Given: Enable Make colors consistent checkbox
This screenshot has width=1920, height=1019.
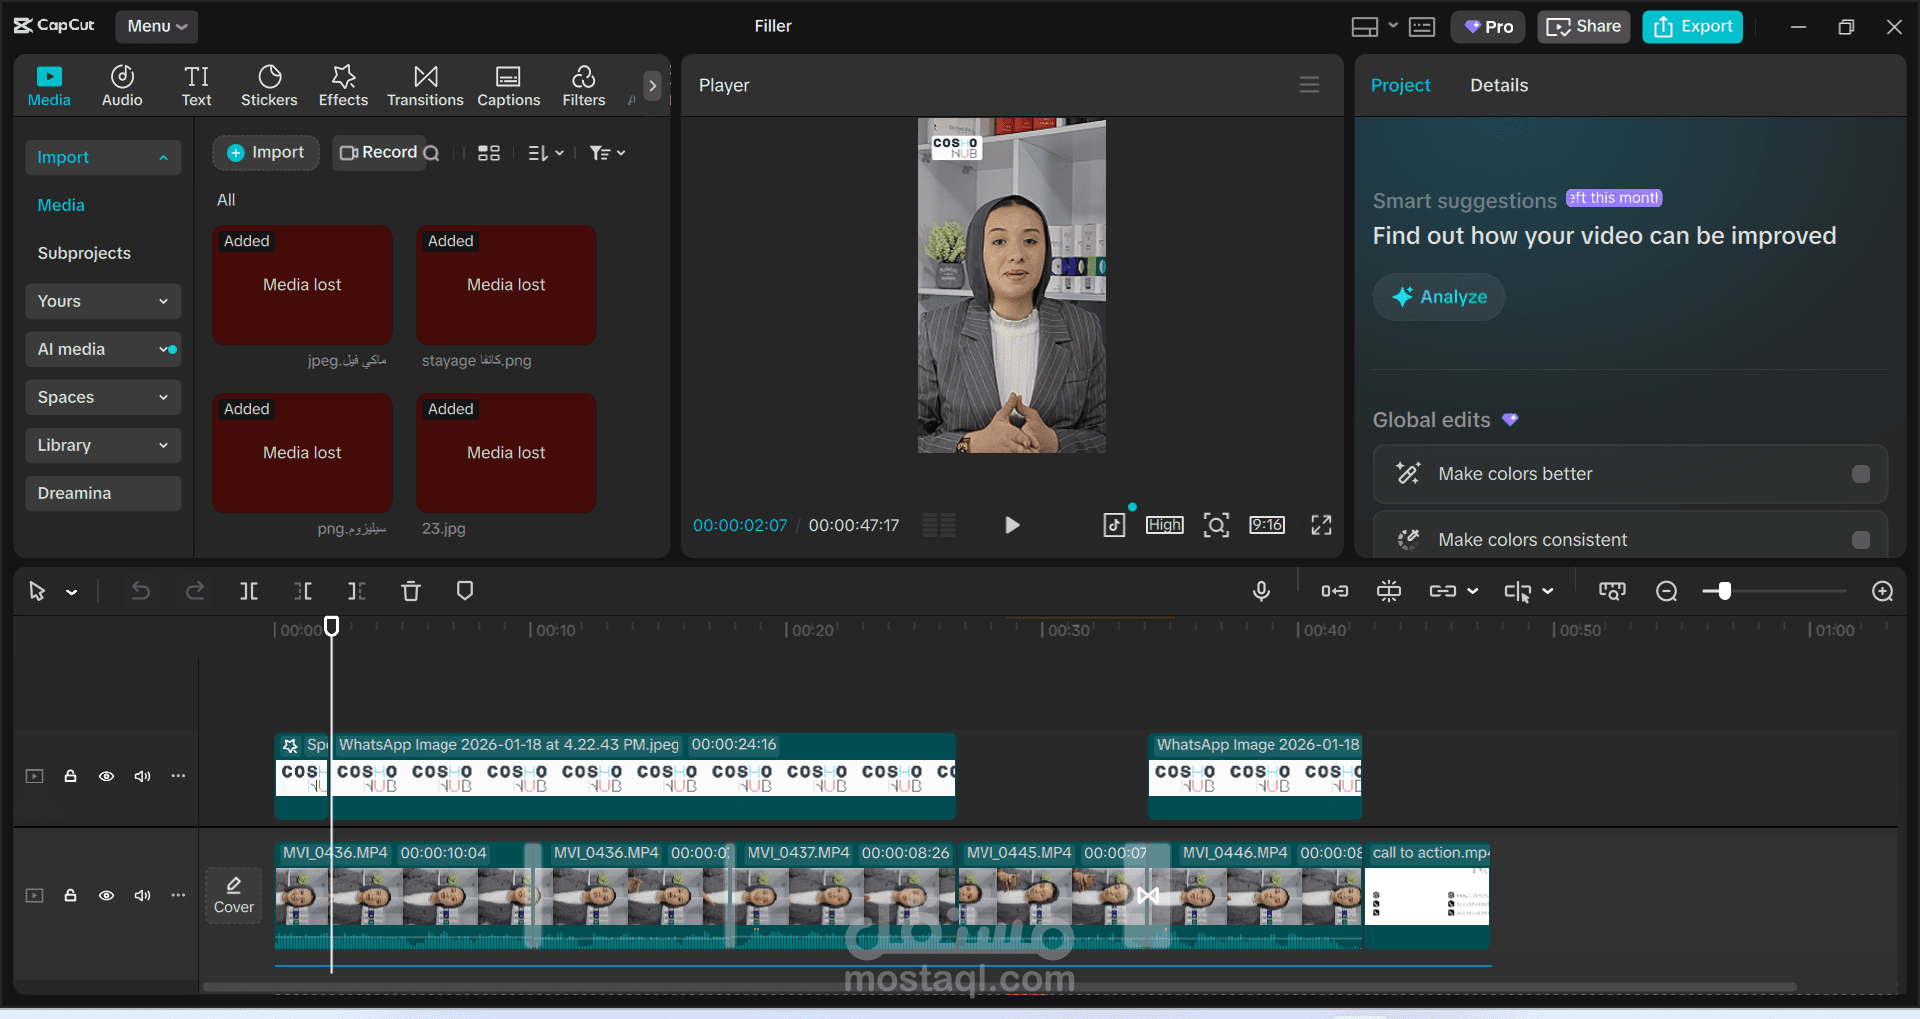Looking at the screenshot, I should 1860,540.
